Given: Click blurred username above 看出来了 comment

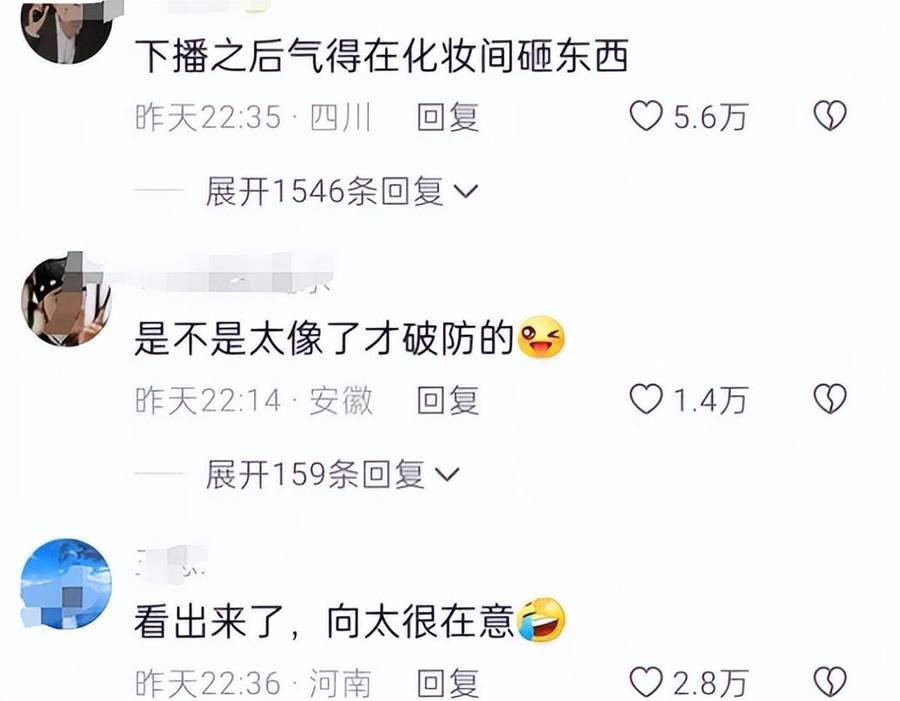Looking at the screenshot, I should tap(171, 560).
